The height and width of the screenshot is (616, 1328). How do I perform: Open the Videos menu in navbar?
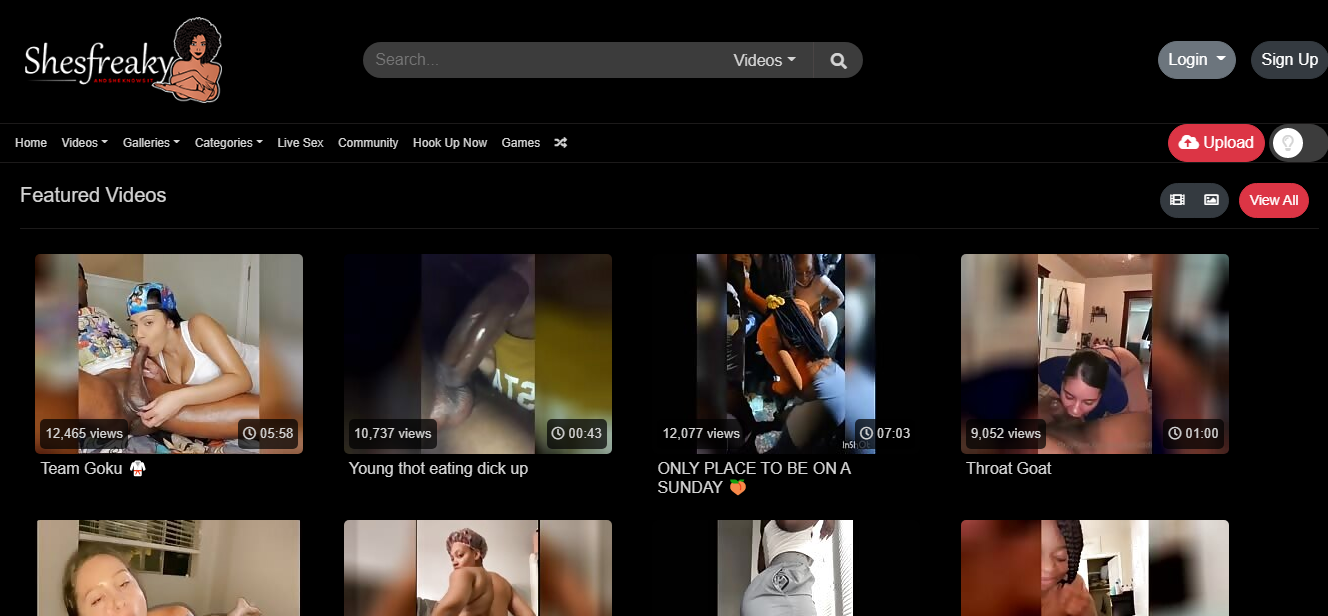[x=84, y=143]
